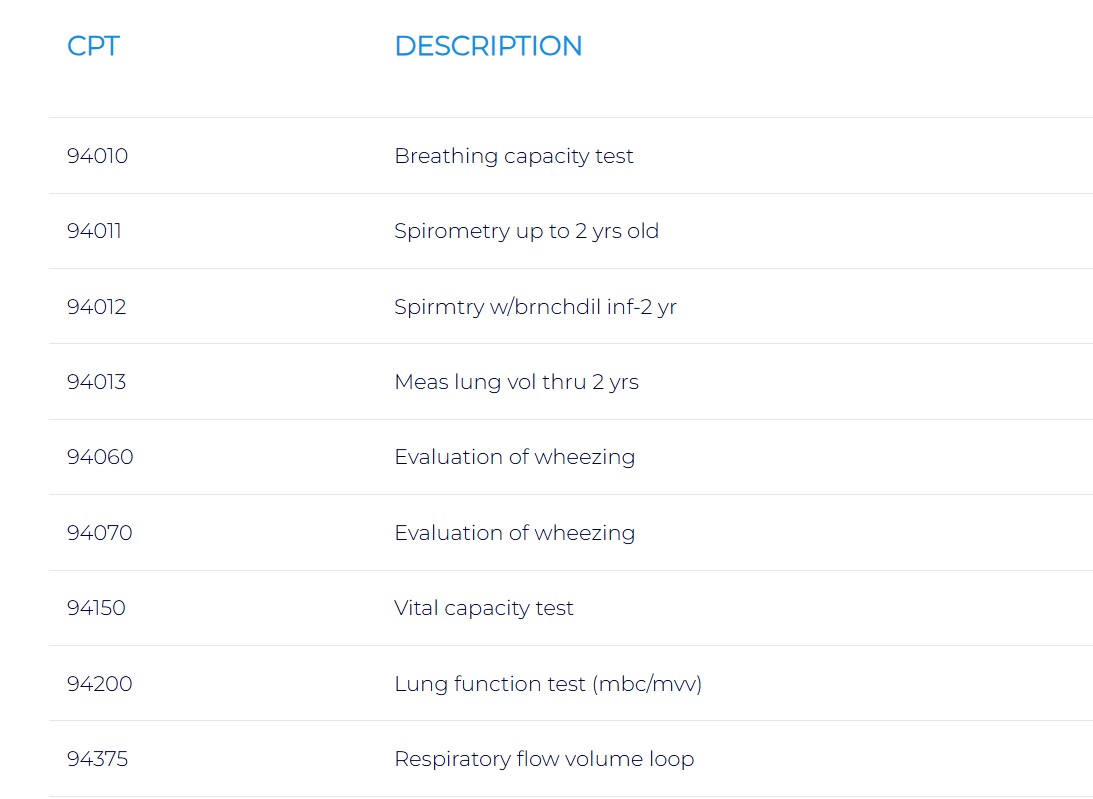Screen dimensions: 1093x799
Task: Click Spirometry up to 2 yrs old
Action: (526, 231)
